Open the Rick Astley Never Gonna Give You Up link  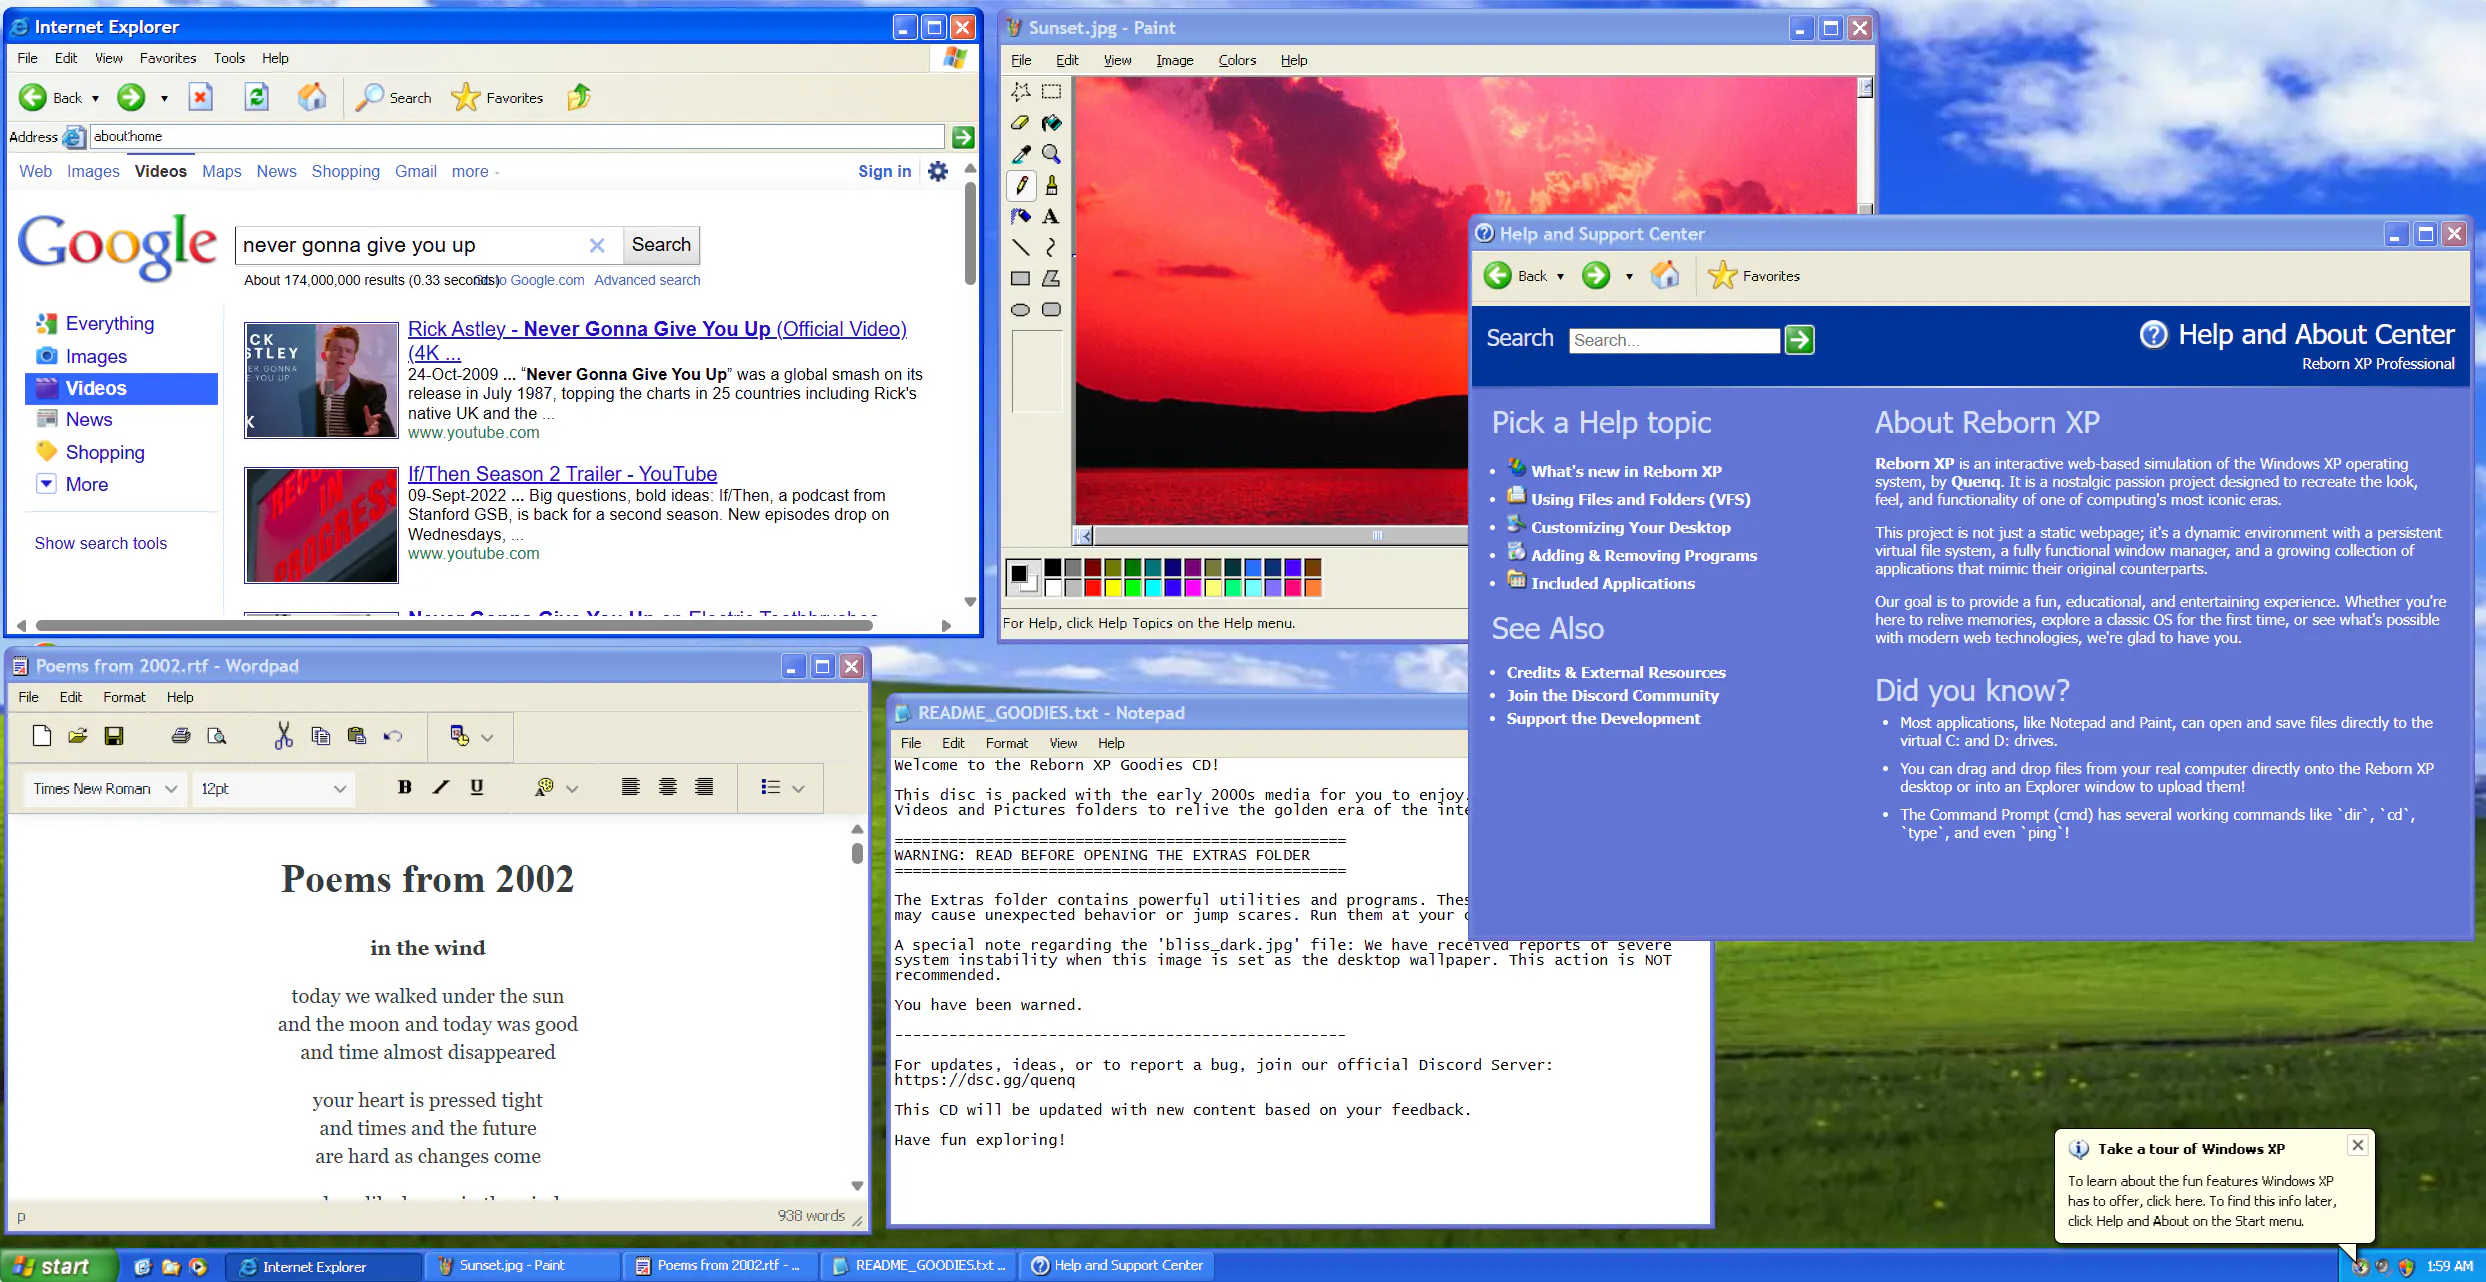[x=657, y=340]
